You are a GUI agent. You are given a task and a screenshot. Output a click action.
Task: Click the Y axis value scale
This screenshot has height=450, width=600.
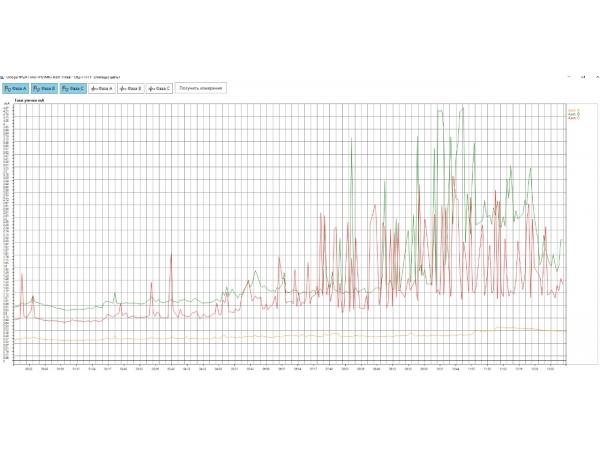pyautogui.click(x=7, y=230)
